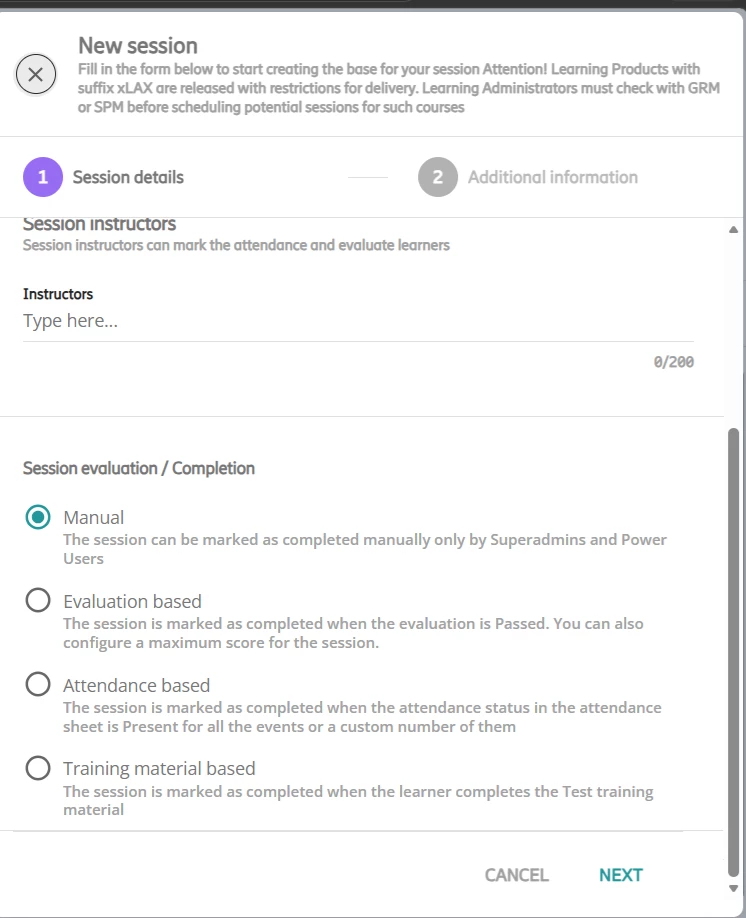Click the scroll up arrow icon
The height and width of the screenshot is (918, 746).
733,230
